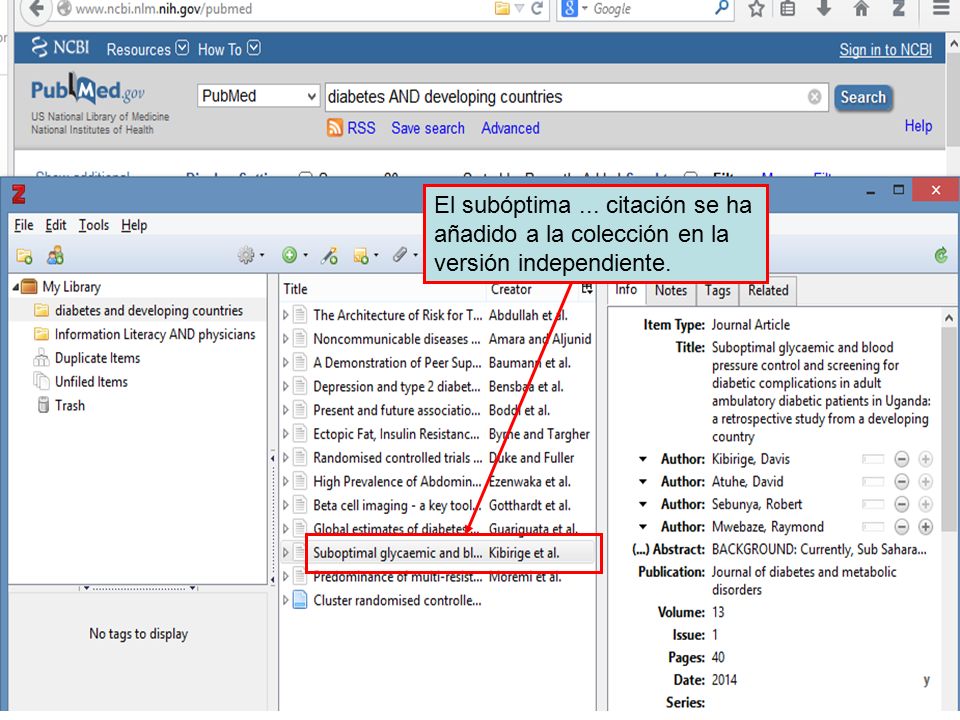Click the NCBI logo
Image resolution: width=960 pixels, height=720 pixels.
click(x=61, y=47)
